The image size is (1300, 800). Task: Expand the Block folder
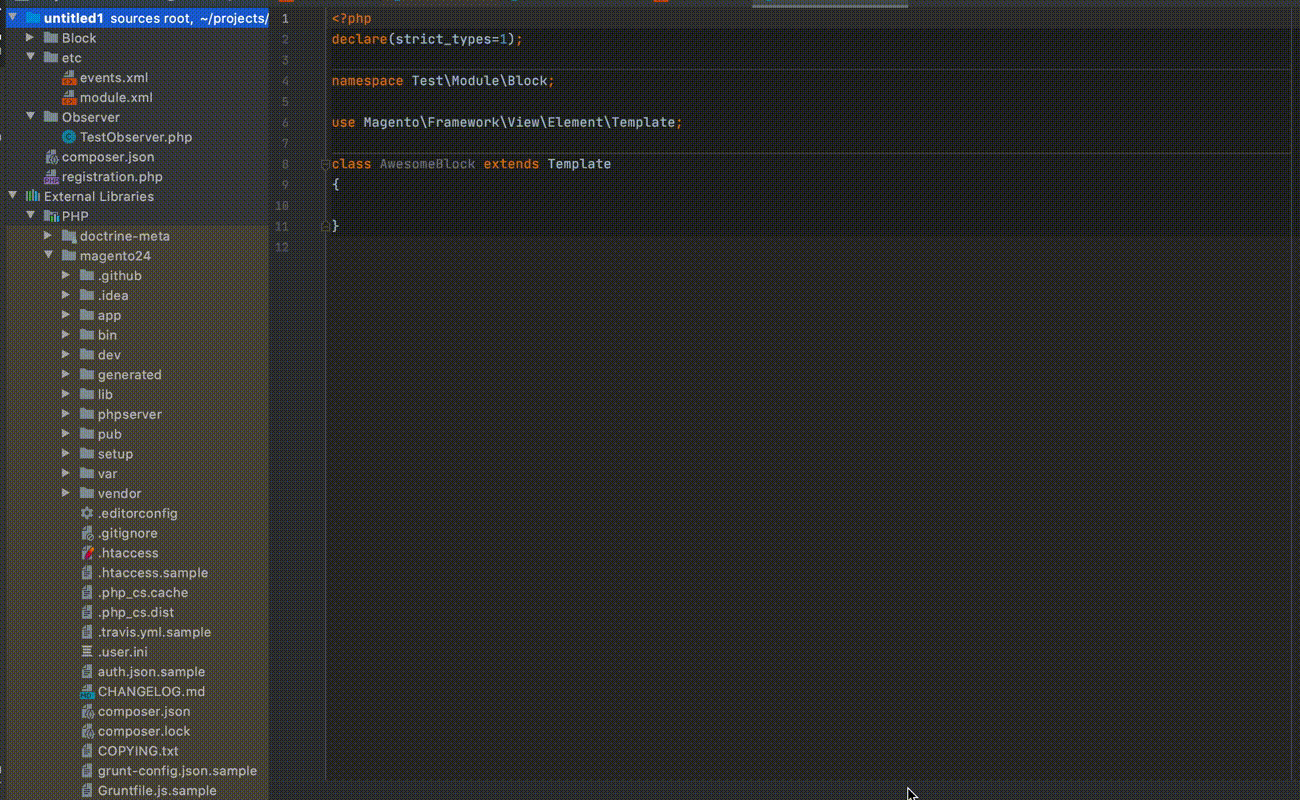[30, 38]
